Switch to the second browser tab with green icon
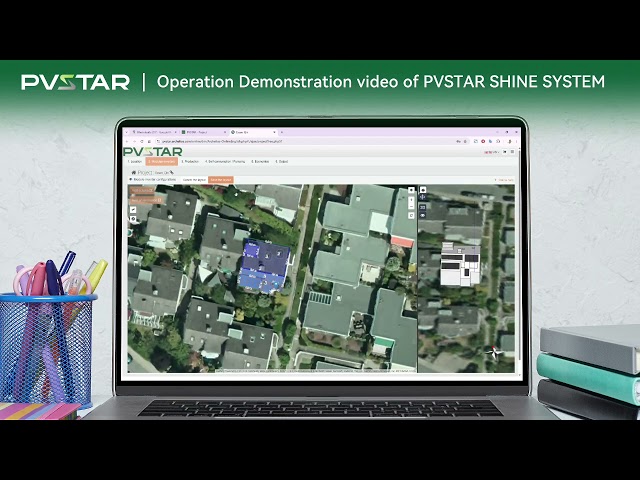This screenshot has height=480, width=640. tap(203, 132)
